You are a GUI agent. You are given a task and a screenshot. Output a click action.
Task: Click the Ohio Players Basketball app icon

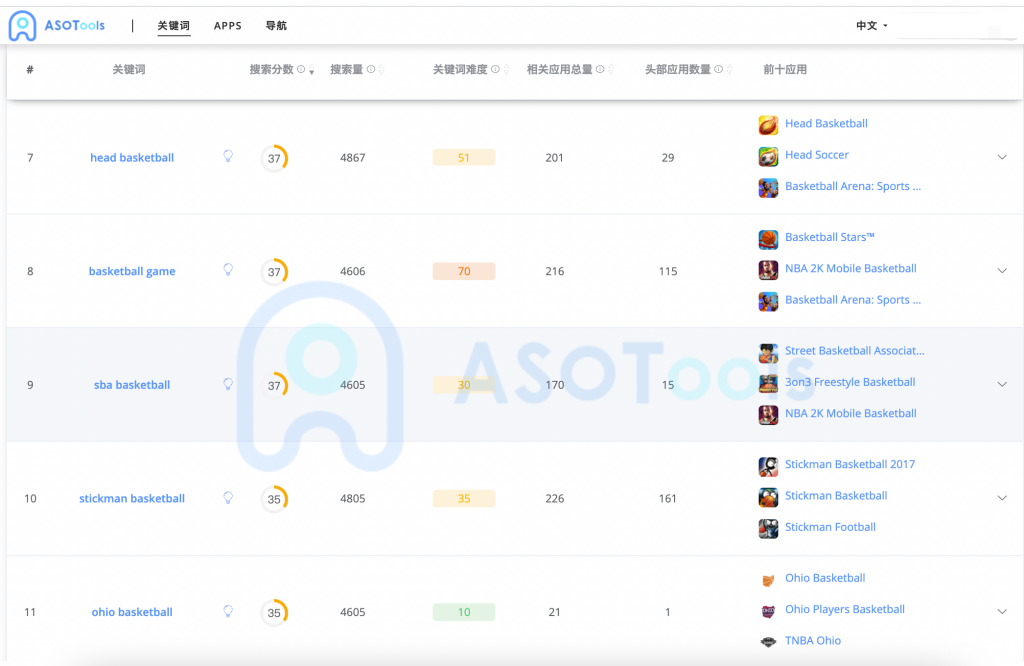pos(768,611)
